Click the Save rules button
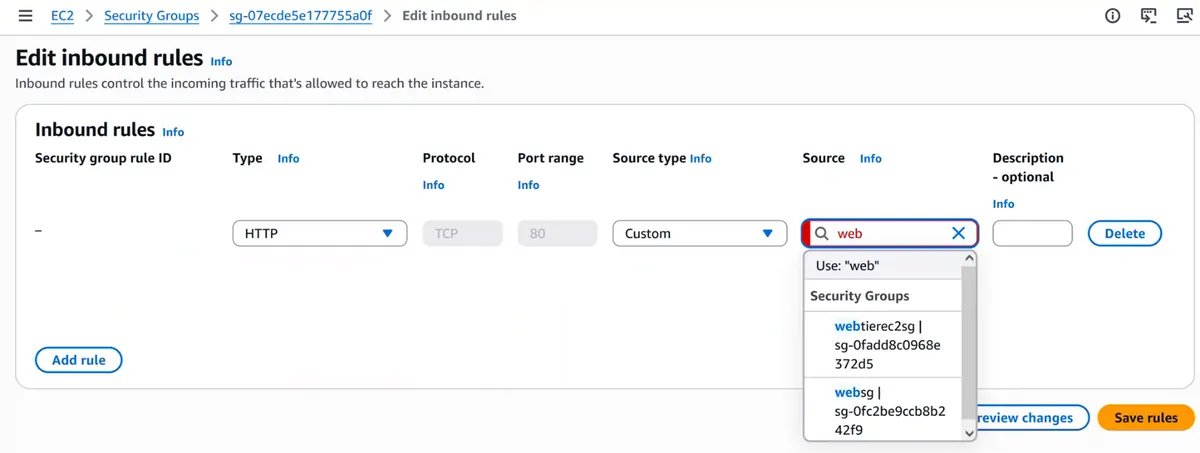 point(1145,418)
